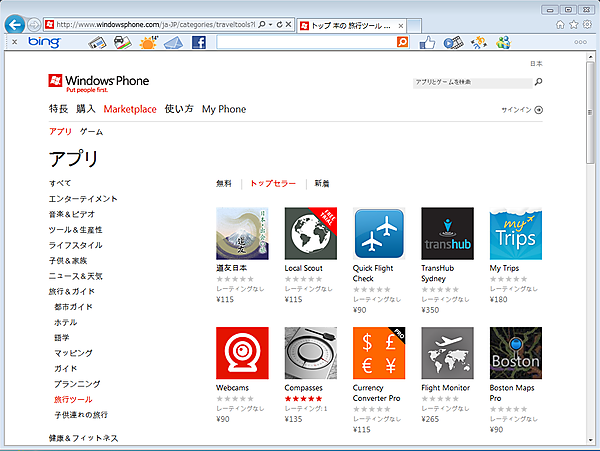The width and height of the screenshot is (600, 451).
Task: Click the browser back arrow button
Action: 15,25
